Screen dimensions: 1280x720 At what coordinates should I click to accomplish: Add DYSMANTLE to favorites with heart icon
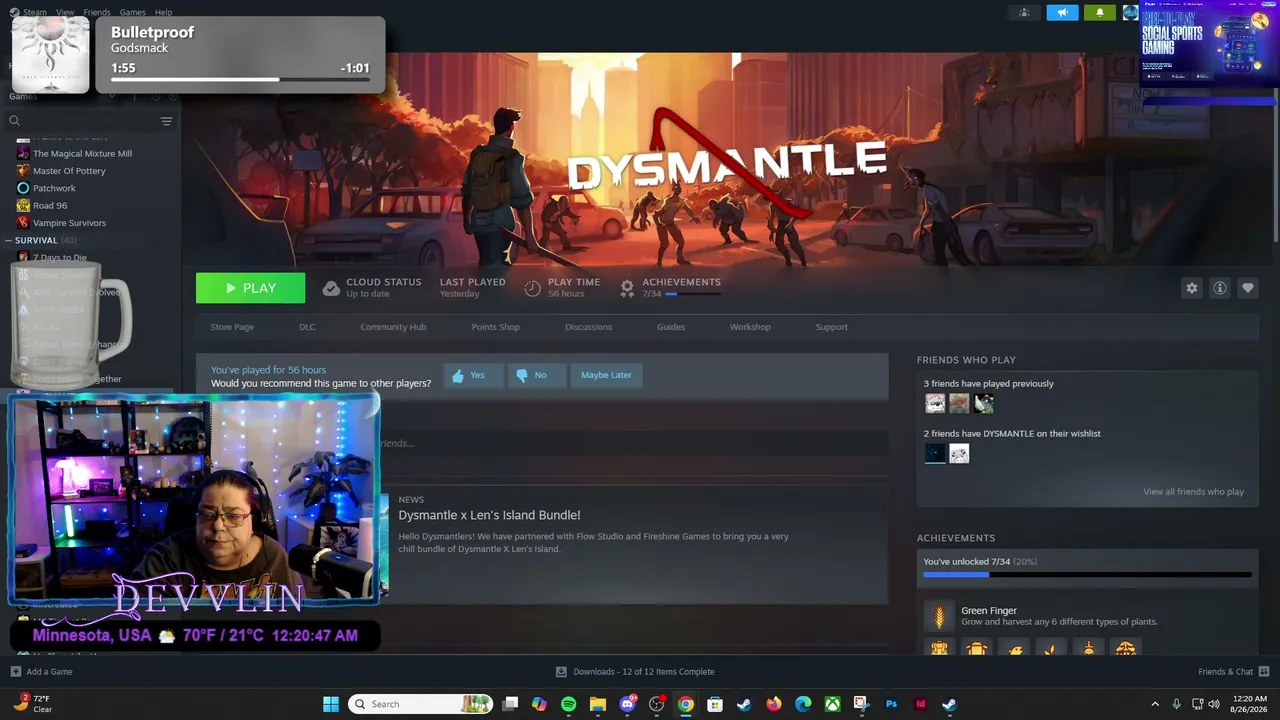(x=1247, y=288)
